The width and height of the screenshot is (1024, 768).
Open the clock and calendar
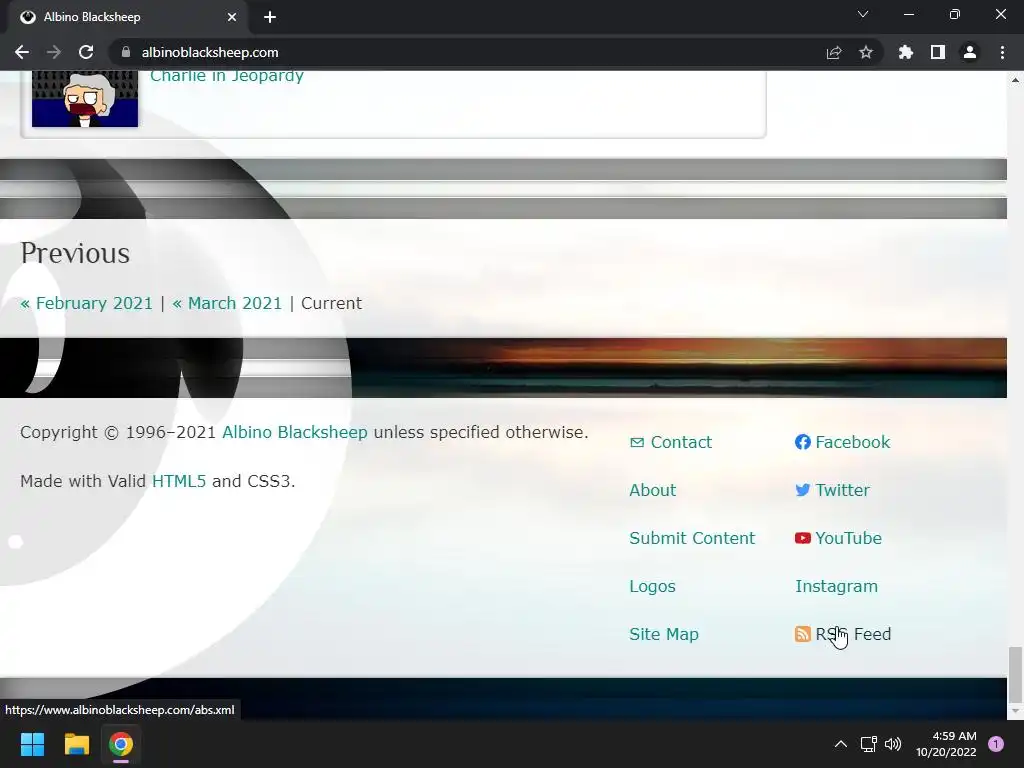click(x=946, y=744)
